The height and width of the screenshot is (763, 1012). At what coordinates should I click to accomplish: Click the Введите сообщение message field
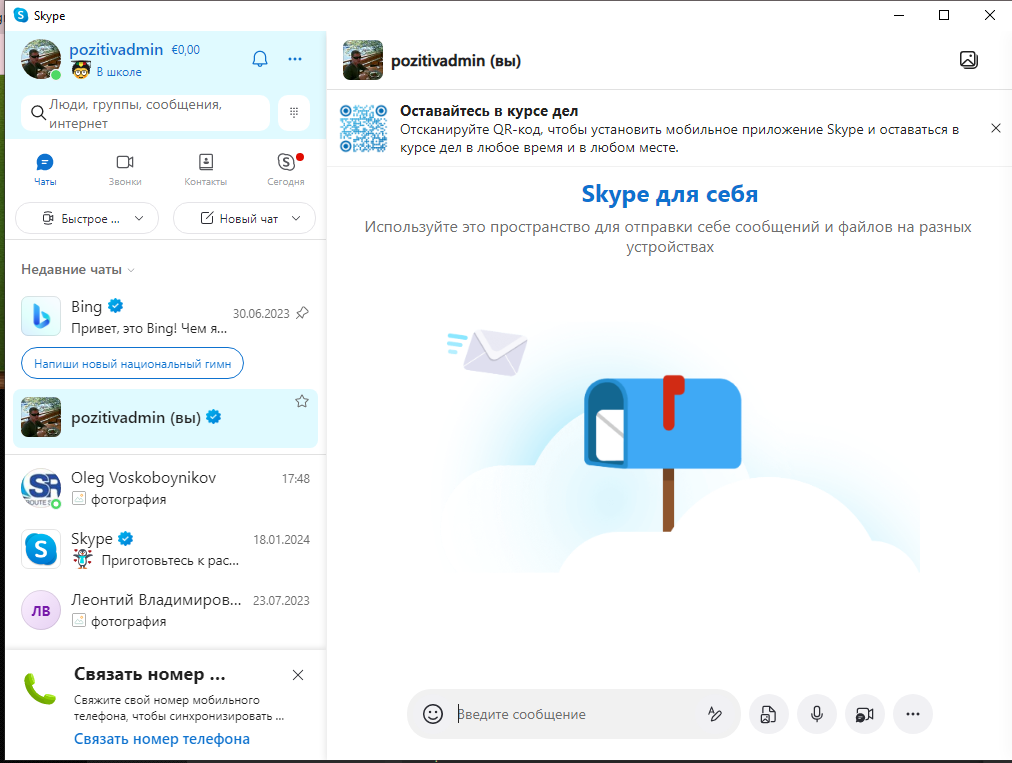click(x=574, y=714)
